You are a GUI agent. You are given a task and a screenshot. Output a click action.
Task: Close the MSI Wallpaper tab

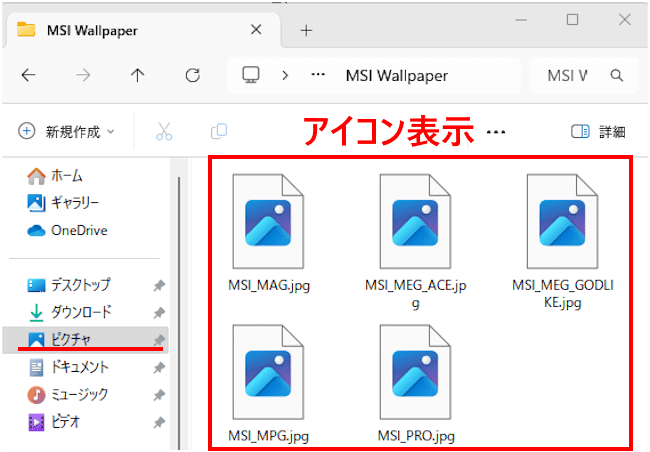click(256, 29)
